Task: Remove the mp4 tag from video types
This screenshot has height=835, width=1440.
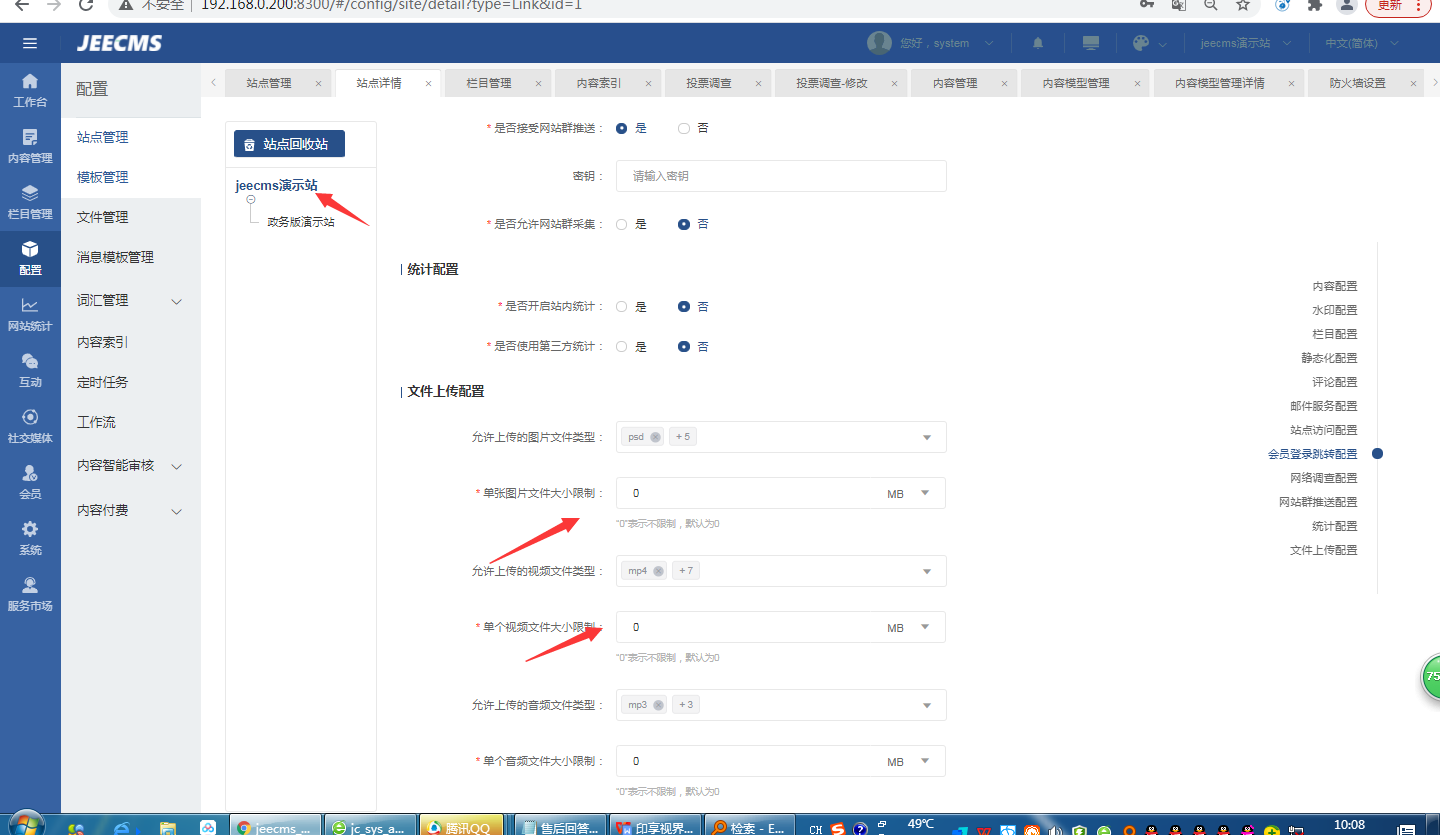Action: click(x=658, y=571)
